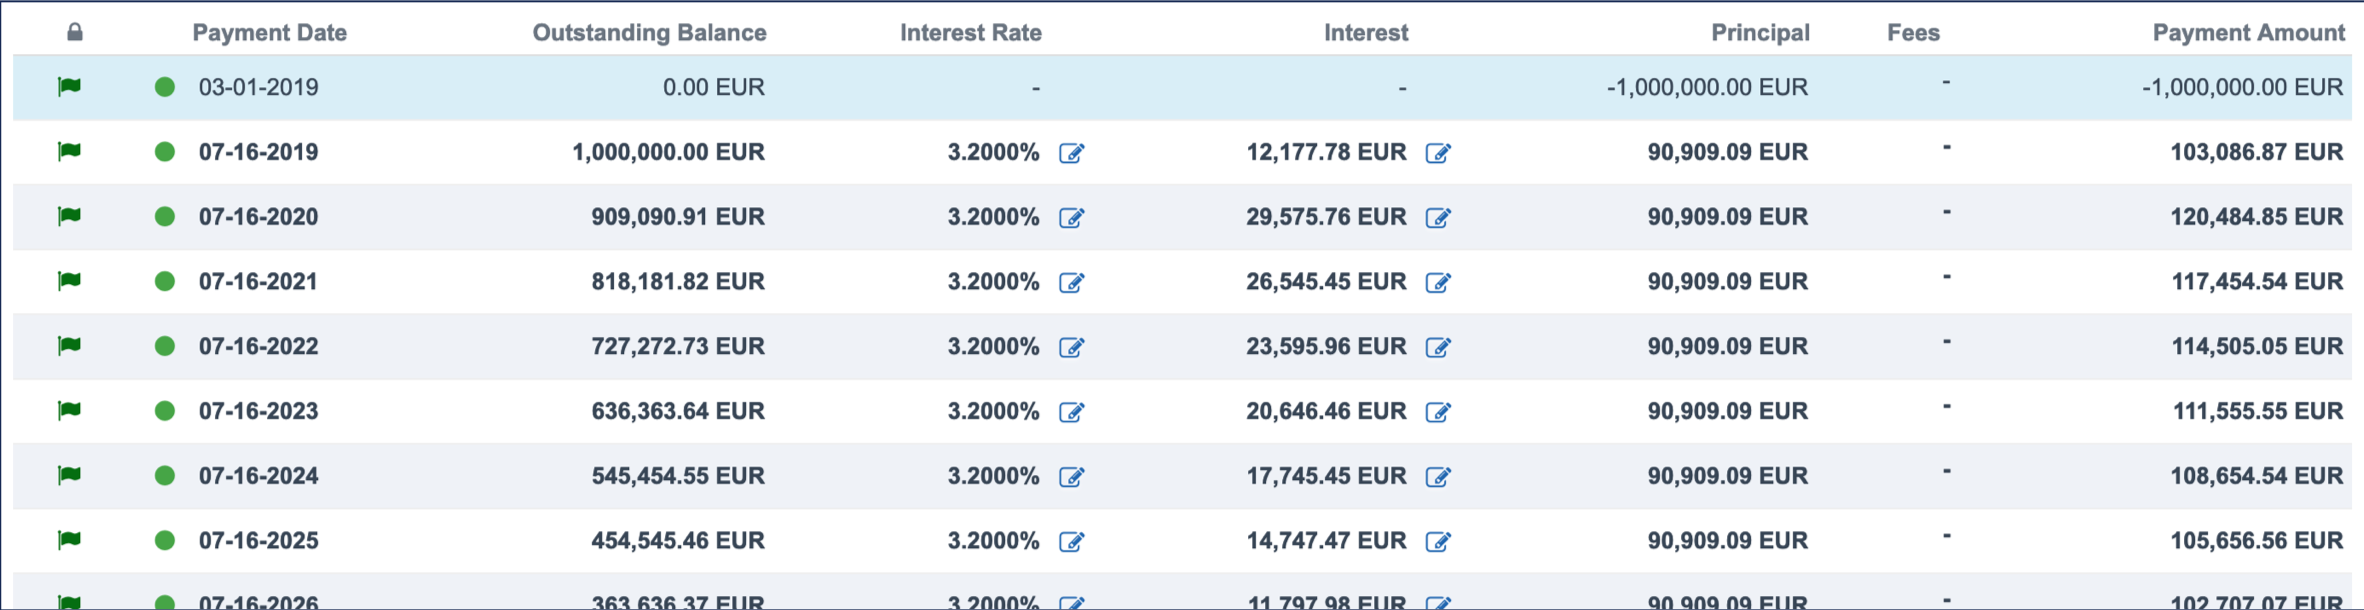This screenshot has width=2364, height=610.
Task: Select the 07-16-2020 payment date cell
Action: tap(258, 217)
